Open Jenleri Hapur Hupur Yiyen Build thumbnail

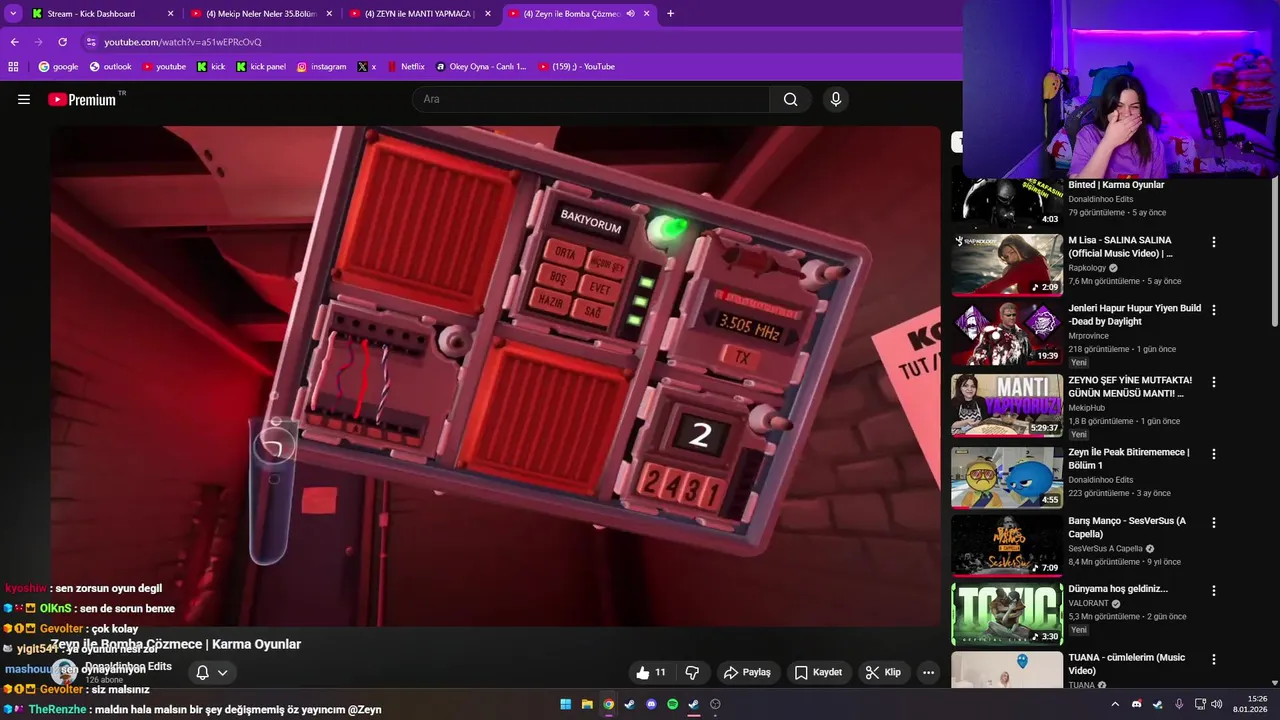pyautogui.click(x=1007, y=334)
